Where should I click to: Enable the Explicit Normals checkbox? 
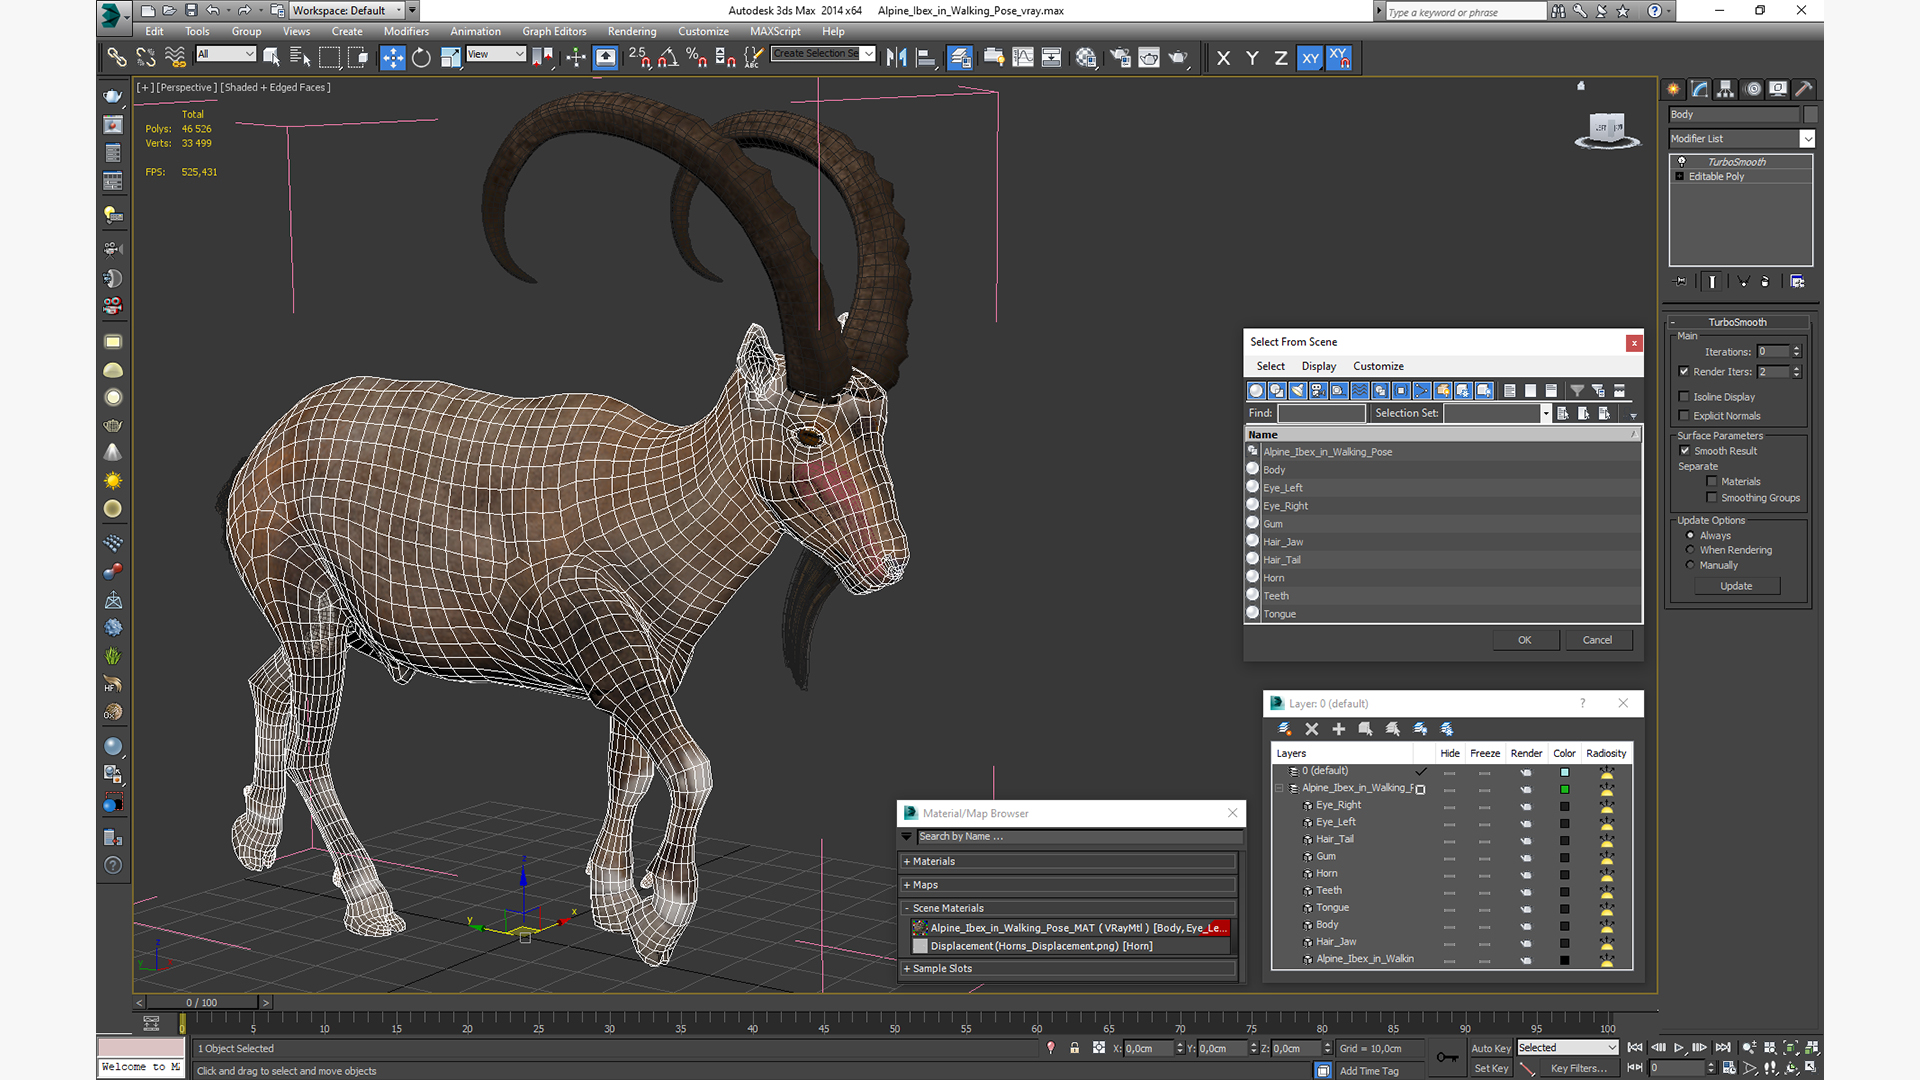coord(1684,416)
